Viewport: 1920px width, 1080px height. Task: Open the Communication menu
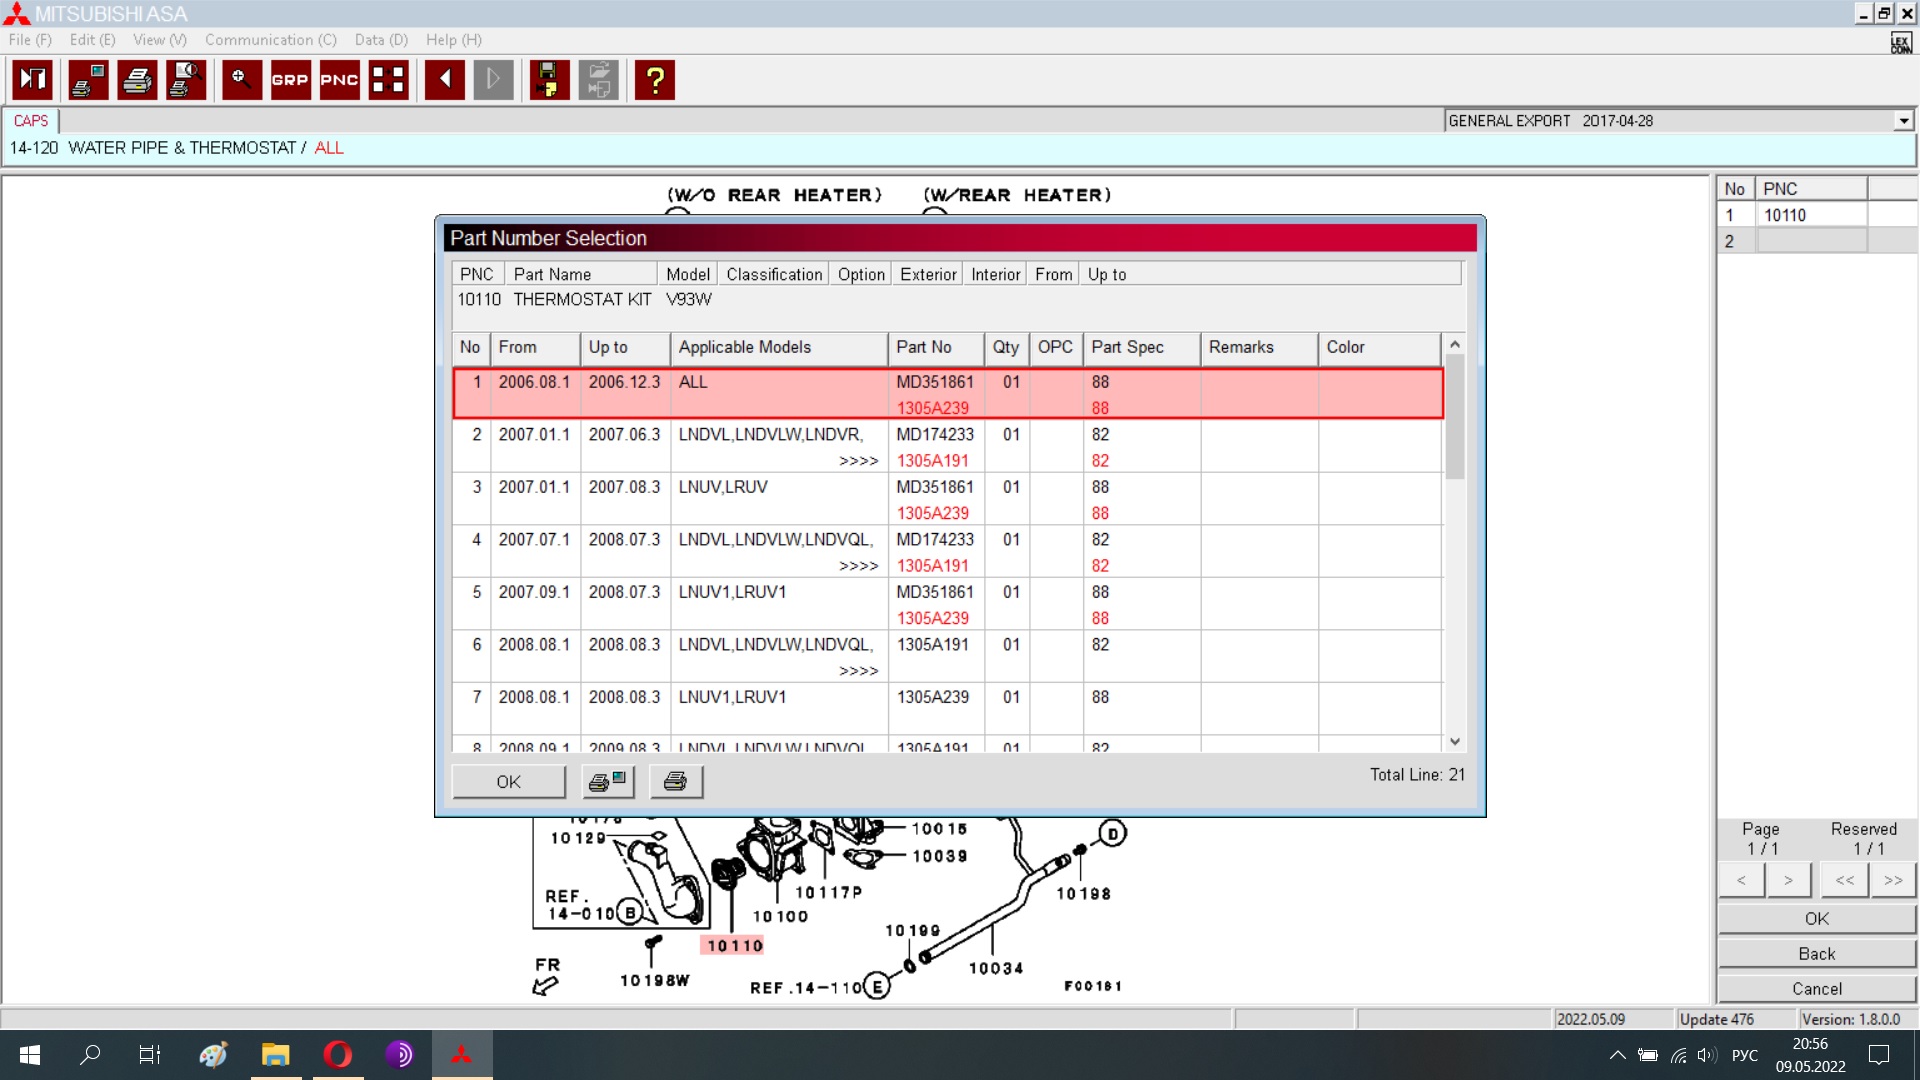click(x=270, y=40)
